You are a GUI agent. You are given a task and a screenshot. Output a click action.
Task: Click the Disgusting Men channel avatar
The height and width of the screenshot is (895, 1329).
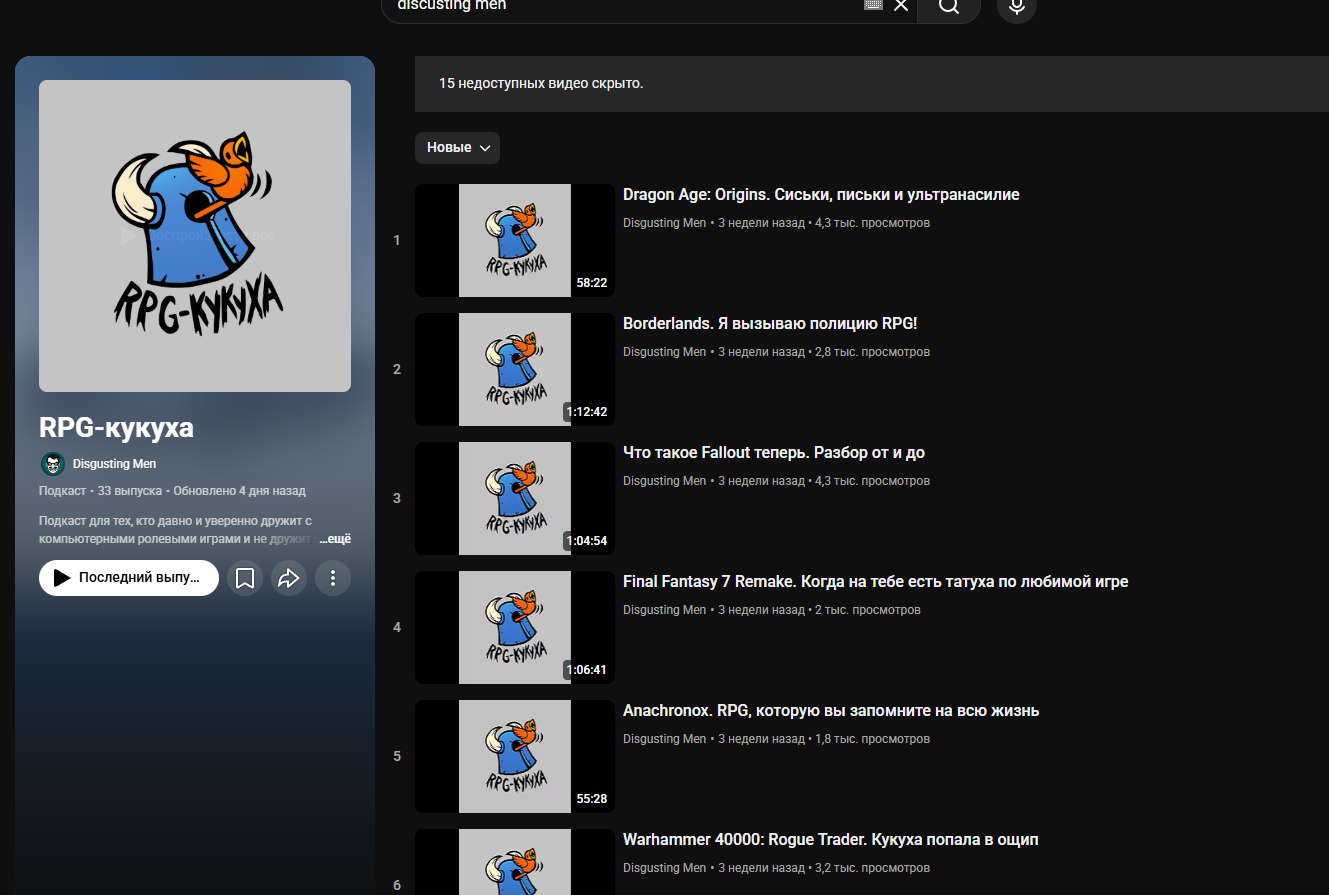[53, 464]
